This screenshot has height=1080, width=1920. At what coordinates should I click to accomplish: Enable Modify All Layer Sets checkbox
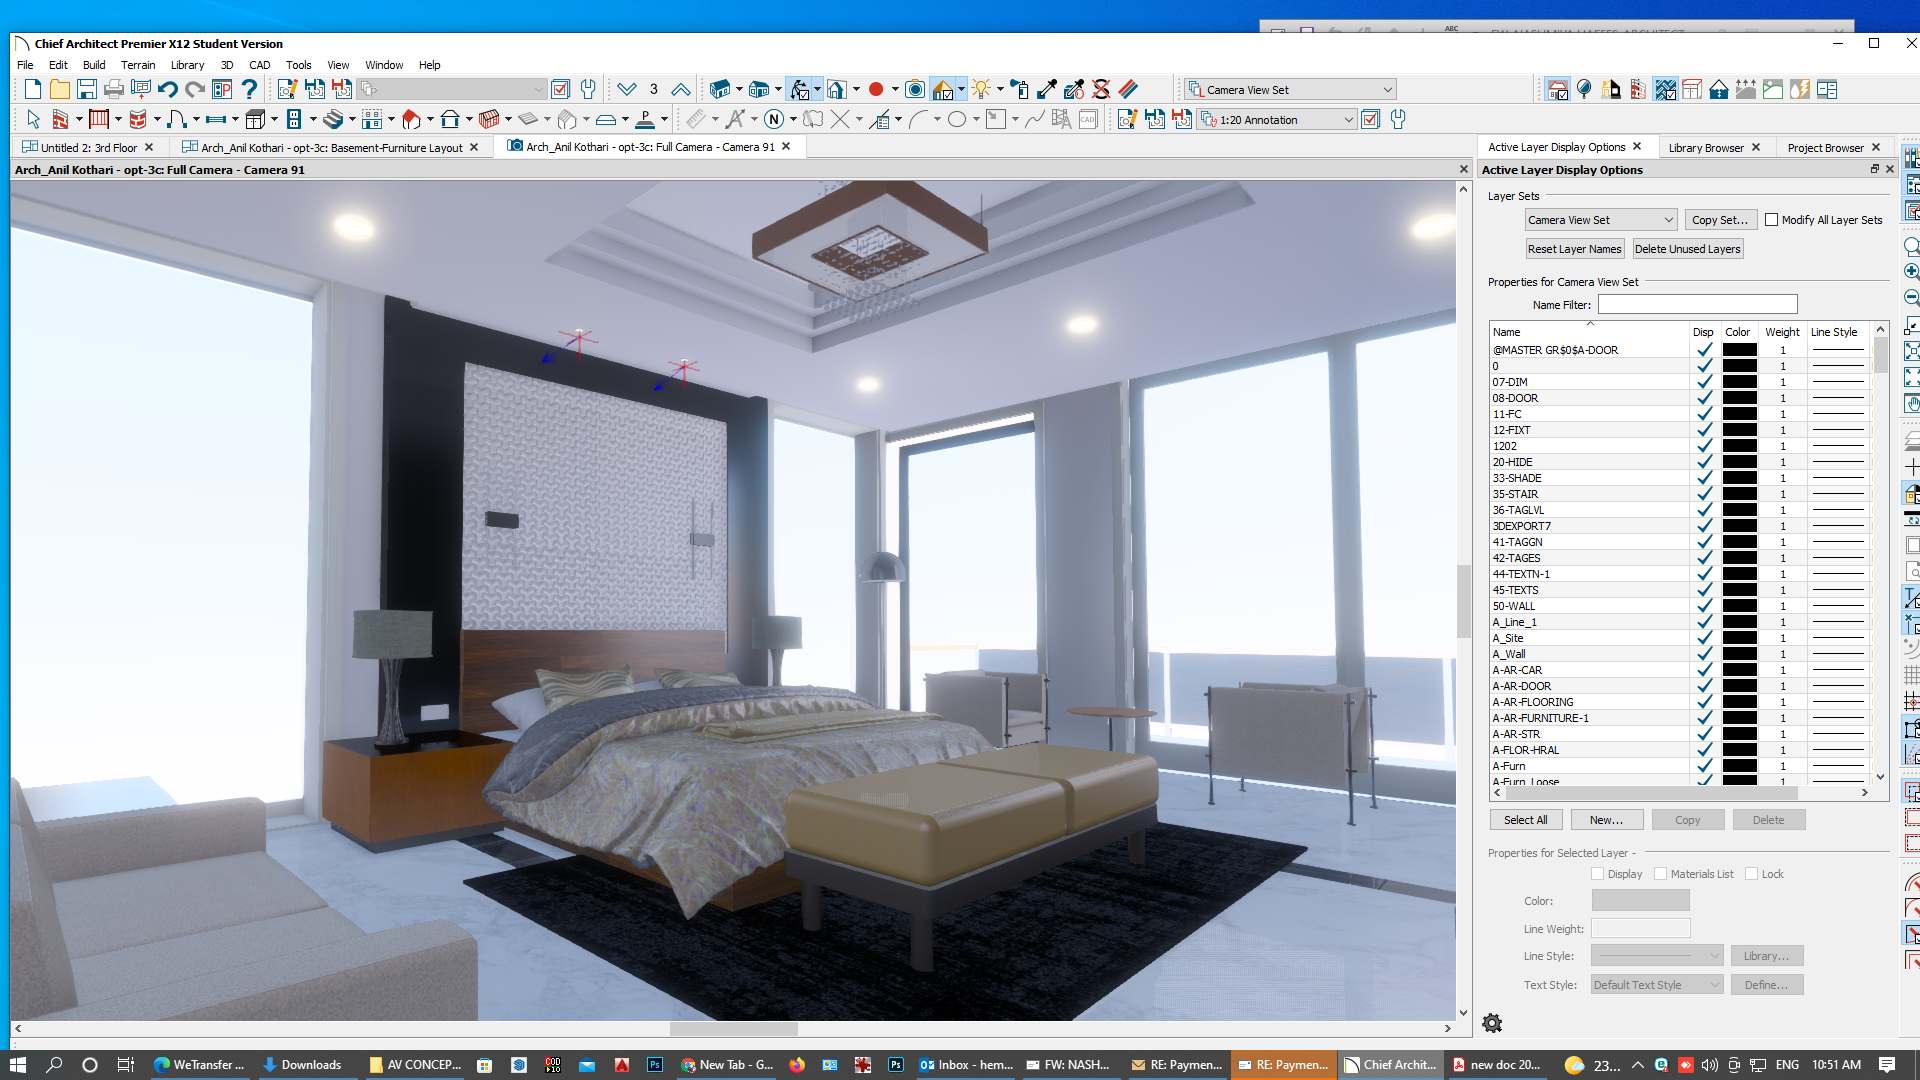tap(1772, 220)
